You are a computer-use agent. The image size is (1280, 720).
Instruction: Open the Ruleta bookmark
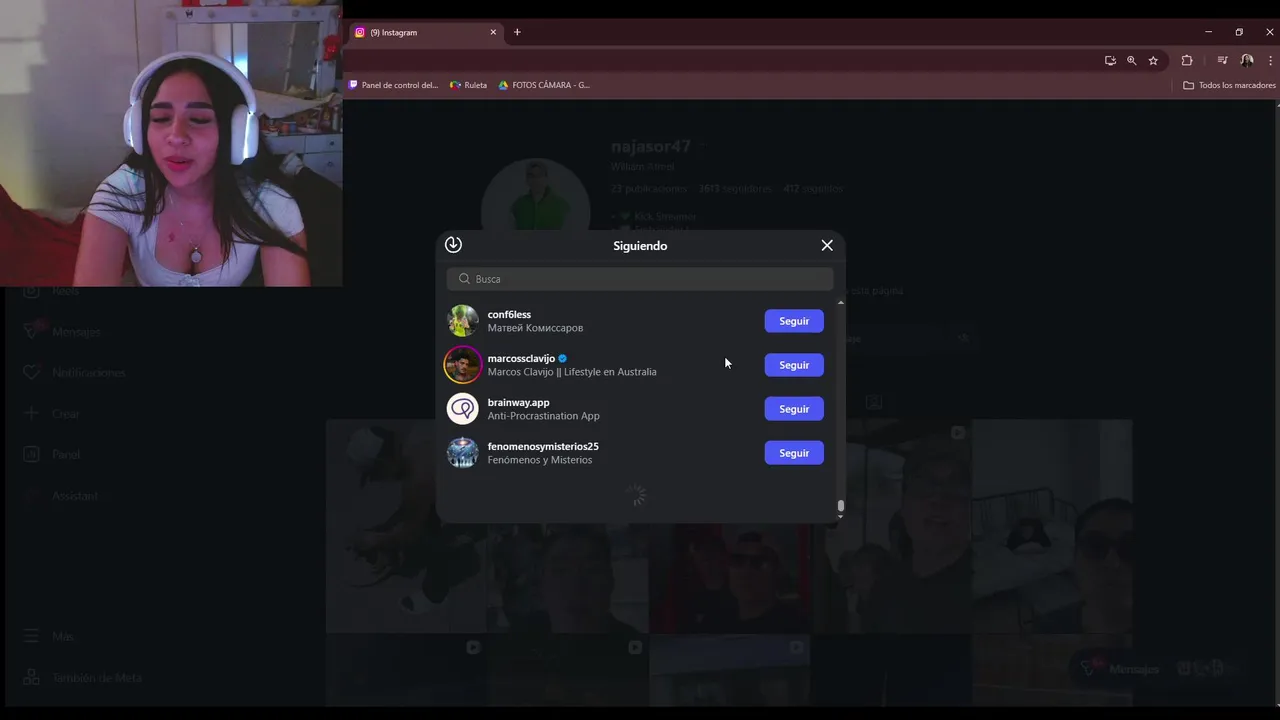click(x=469, y=85)
